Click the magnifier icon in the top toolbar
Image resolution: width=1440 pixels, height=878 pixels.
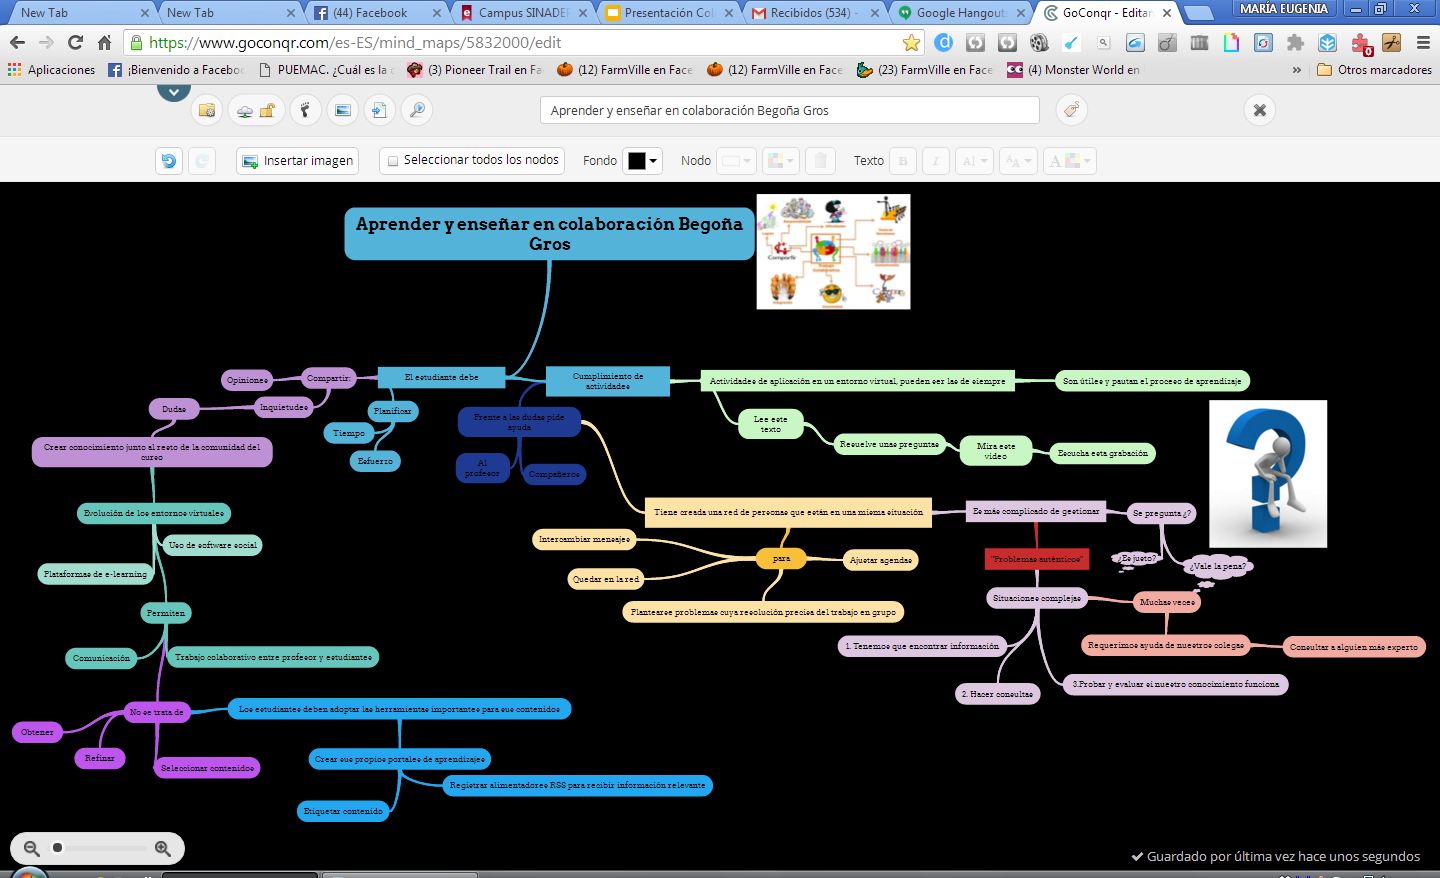pos(417,110)
